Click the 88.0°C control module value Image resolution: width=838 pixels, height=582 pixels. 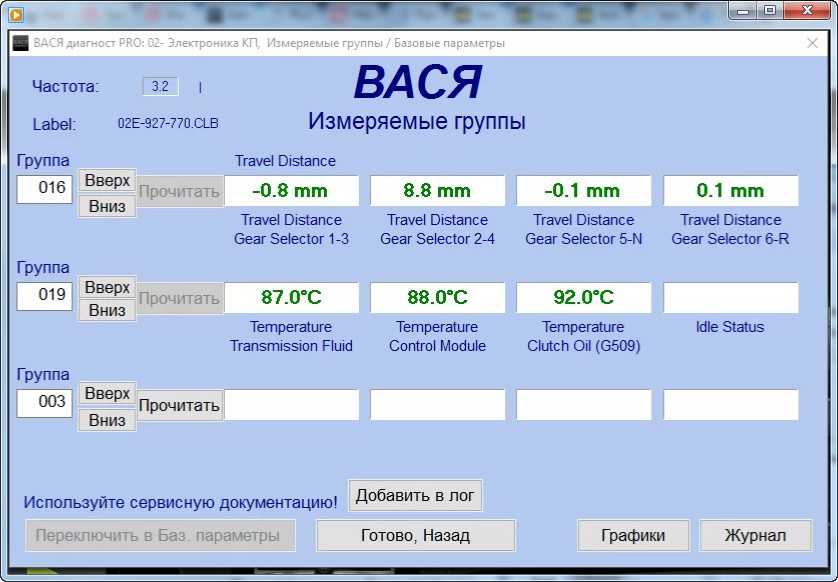pos(437,298)
